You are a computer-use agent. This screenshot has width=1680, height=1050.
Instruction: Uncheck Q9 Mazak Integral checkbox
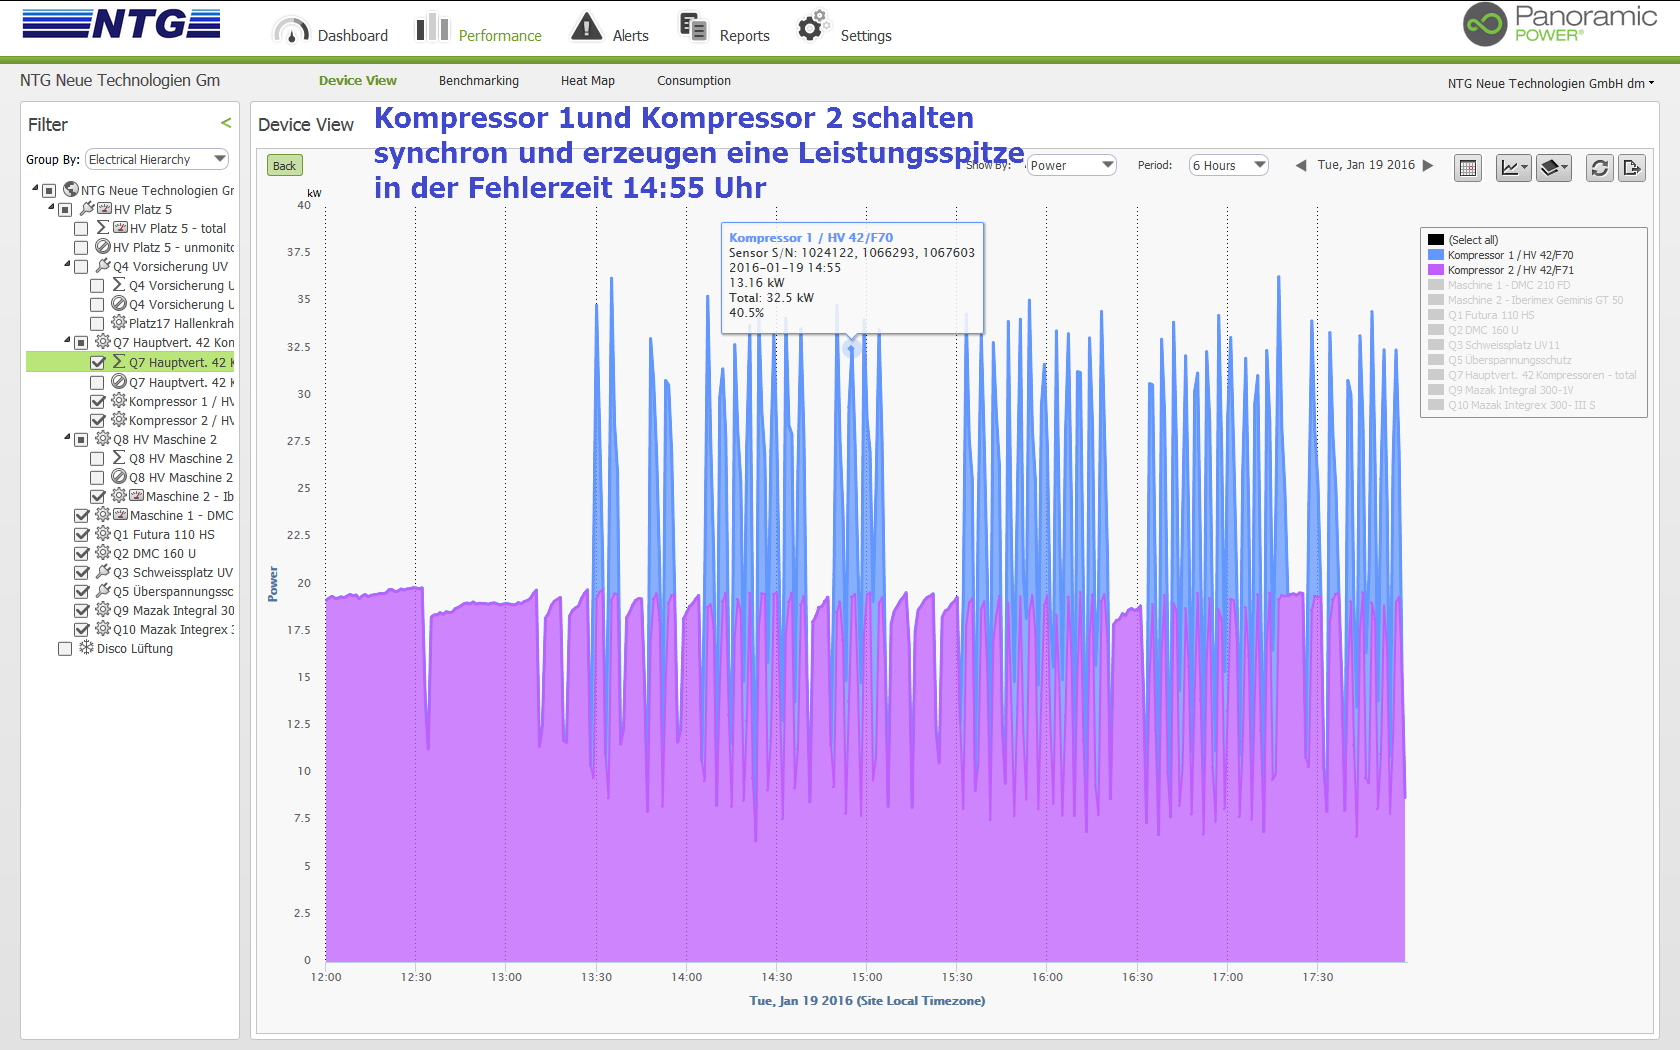(x=82, y=611)
